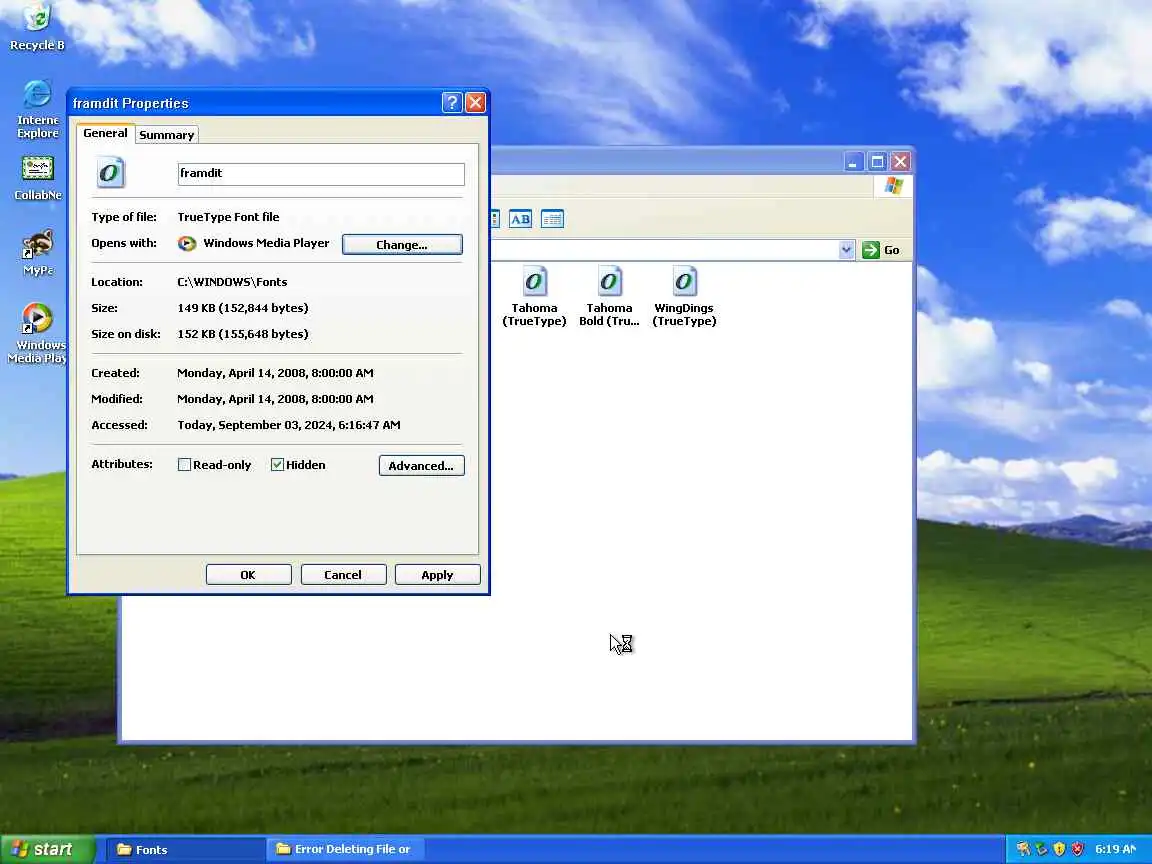Open Internet Explorer desktop icon
Screen dimensions: 1152x864
[37, 94]
